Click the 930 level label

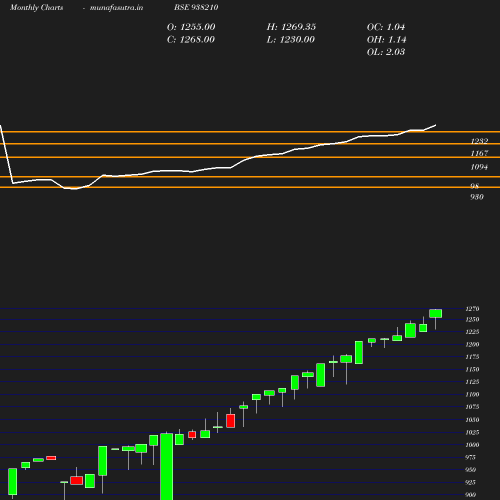click(x=477, y=197)
